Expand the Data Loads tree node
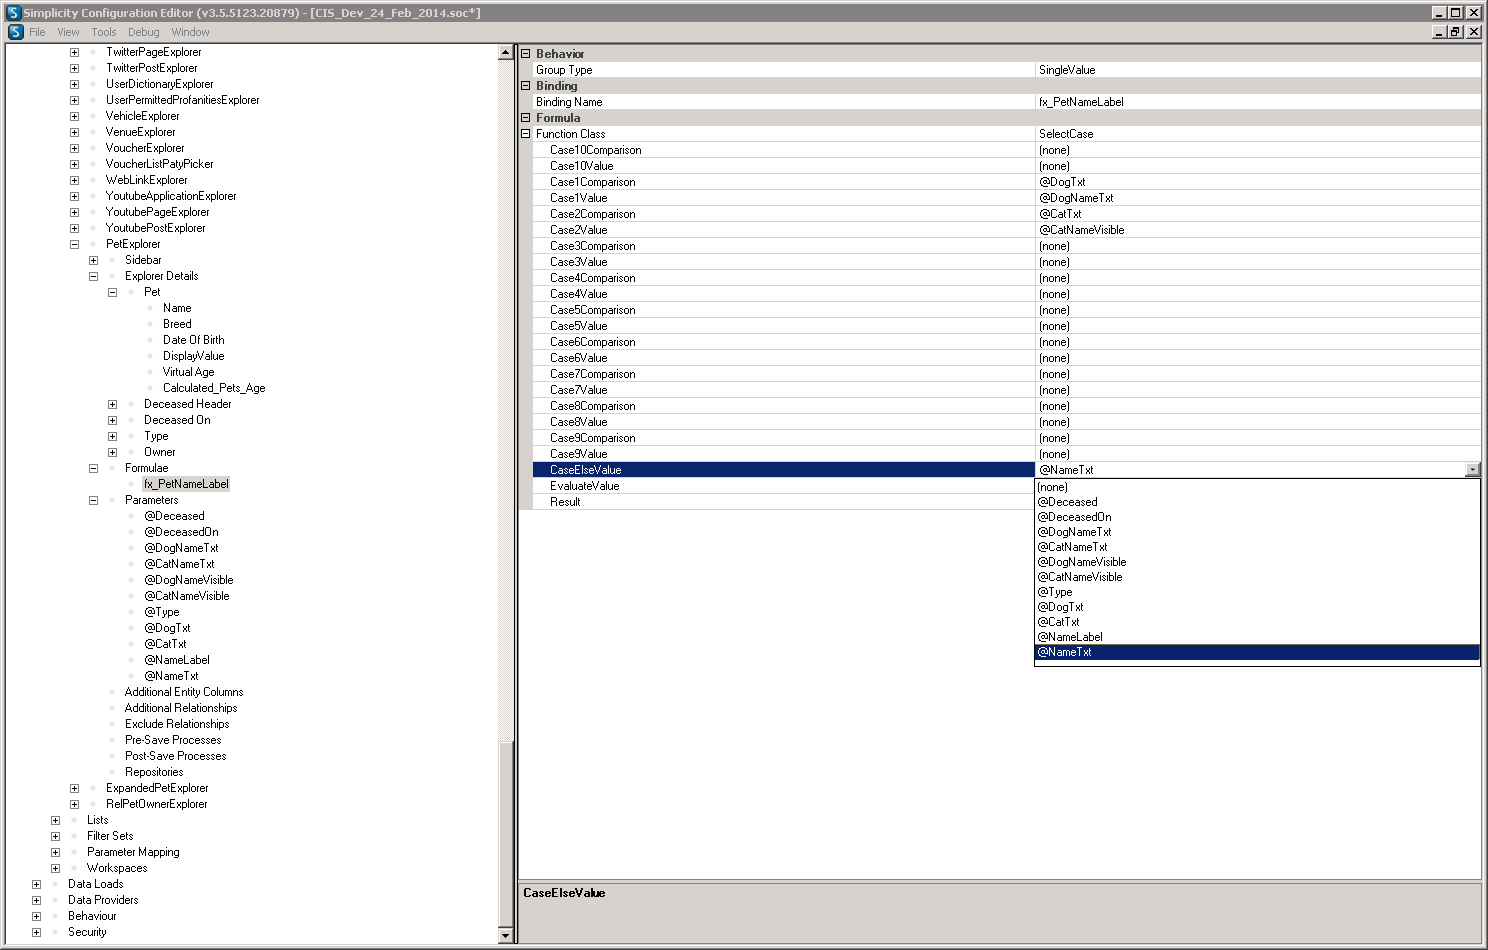The height and width of the screenshot is (950, 1488). [x=36, y=884]
